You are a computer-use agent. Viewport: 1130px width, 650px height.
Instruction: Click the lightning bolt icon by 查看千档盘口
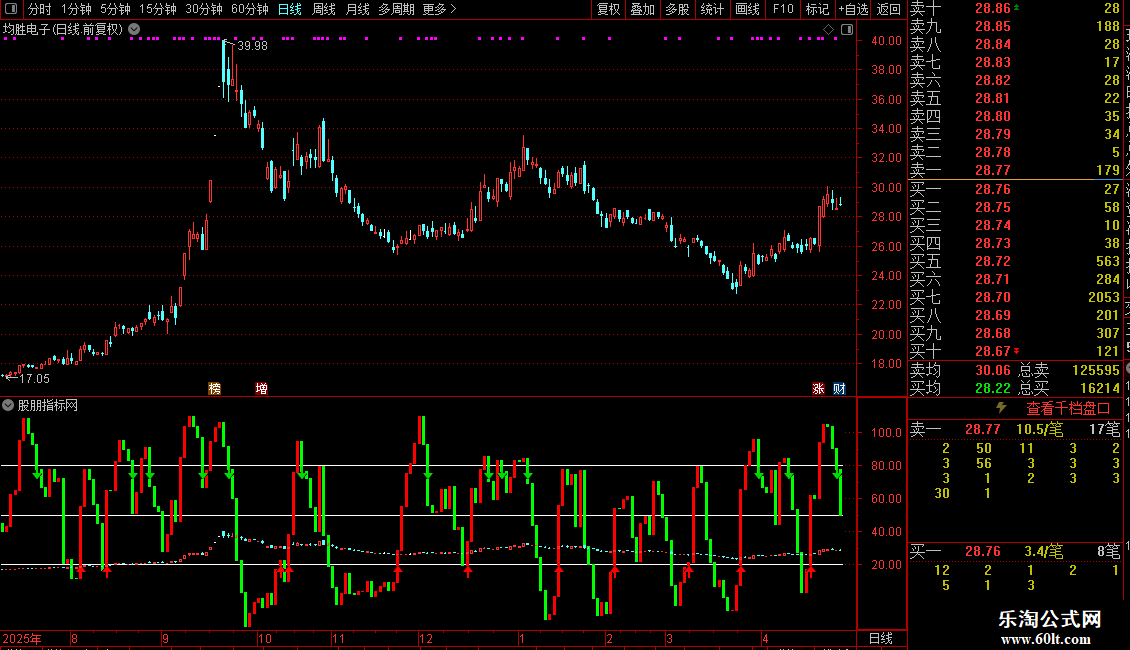1001,408
